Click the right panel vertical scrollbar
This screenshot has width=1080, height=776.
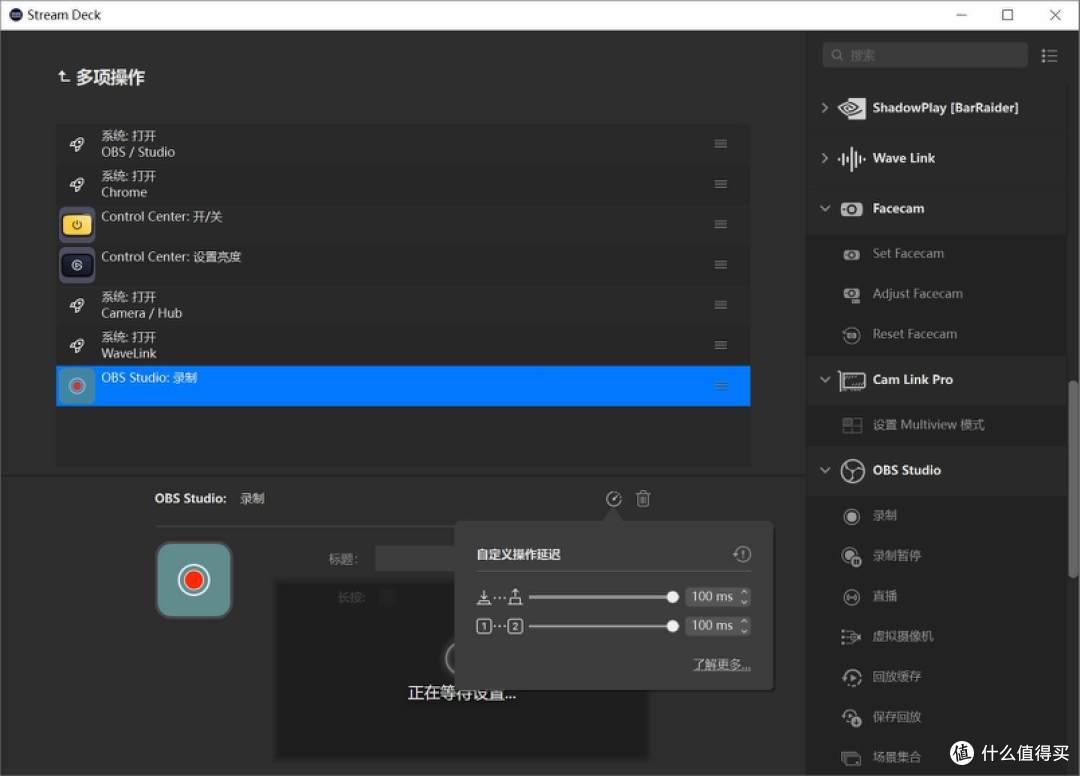pyautogui.click(x=1072, y=479)
